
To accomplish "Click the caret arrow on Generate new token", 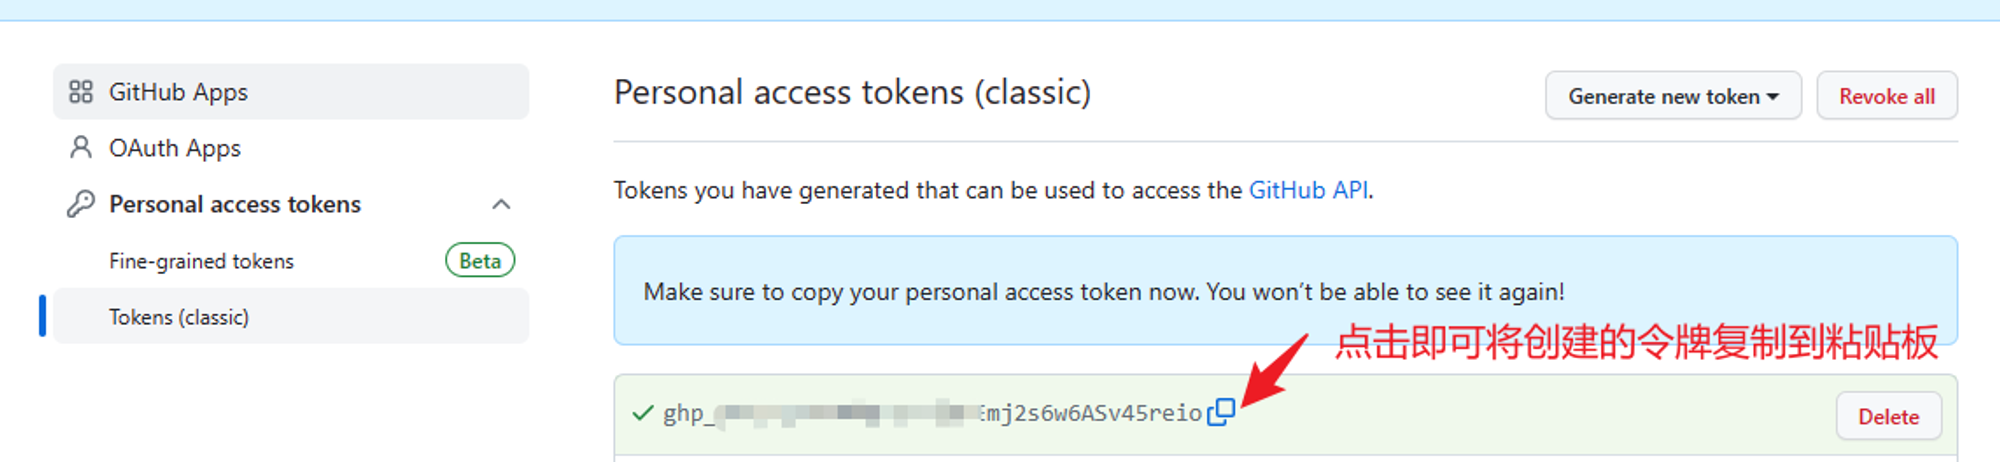I will [x=1773, y=97].
